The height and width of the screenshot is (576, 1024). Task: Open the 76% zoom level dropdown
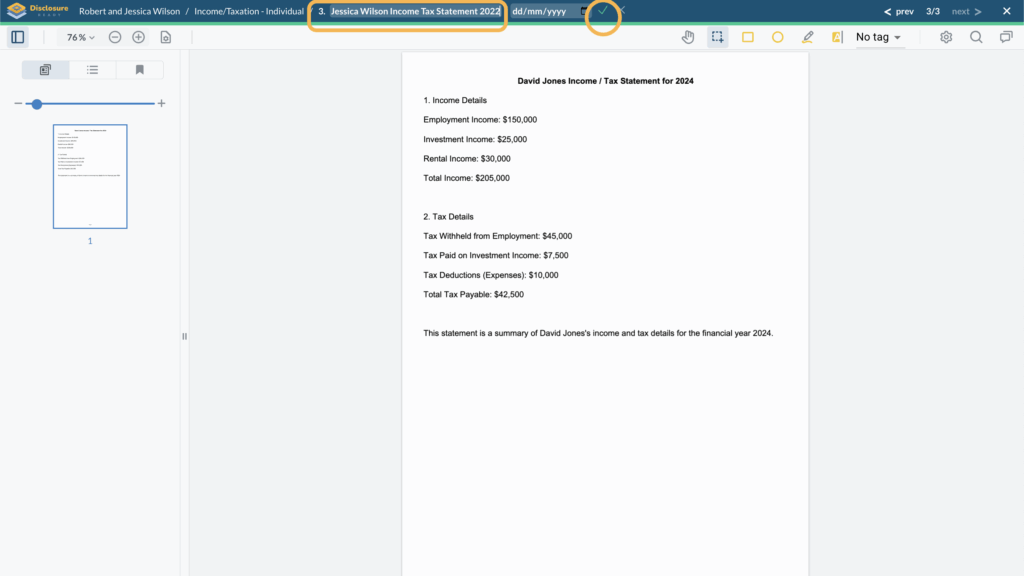tap(80, 37)
